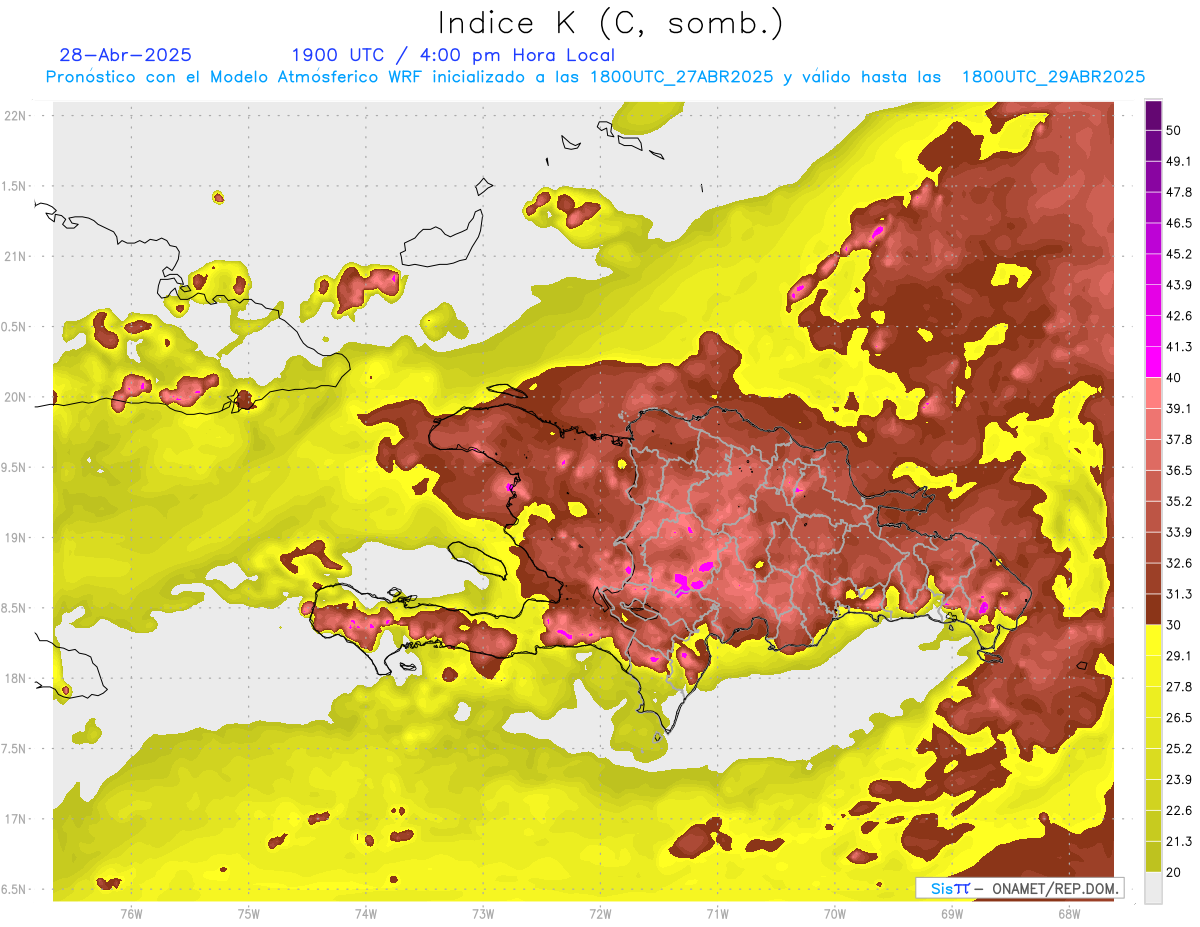The width and height of the screenshot is (1200, 927).
Task: Click the legend value "37.8"
Action: pyautogui.click(x=1178, y=439)
